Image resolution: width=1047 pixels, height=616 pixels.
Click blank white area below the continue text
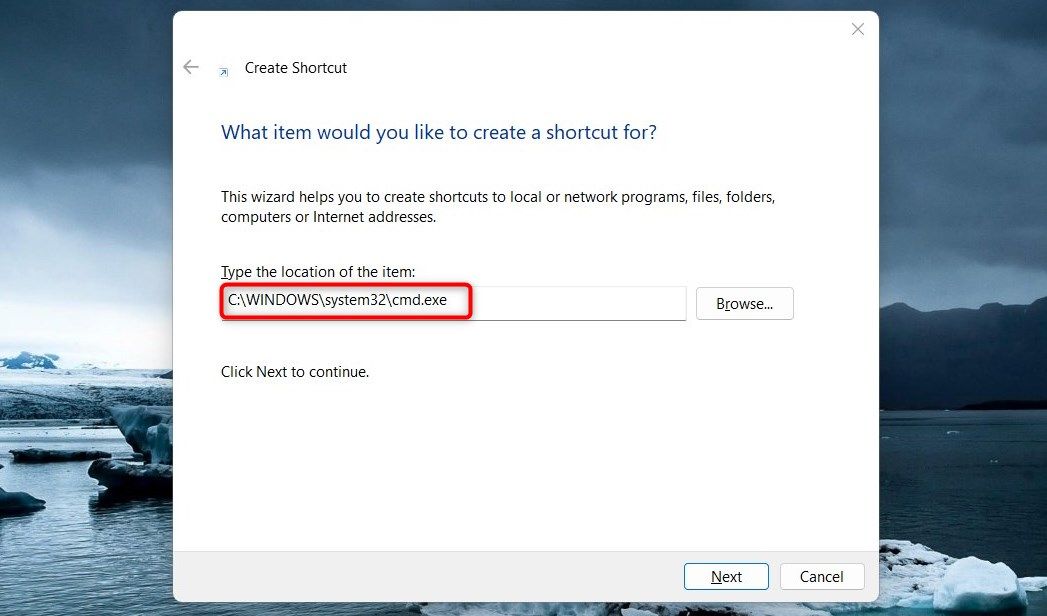[x=526, y=467]
